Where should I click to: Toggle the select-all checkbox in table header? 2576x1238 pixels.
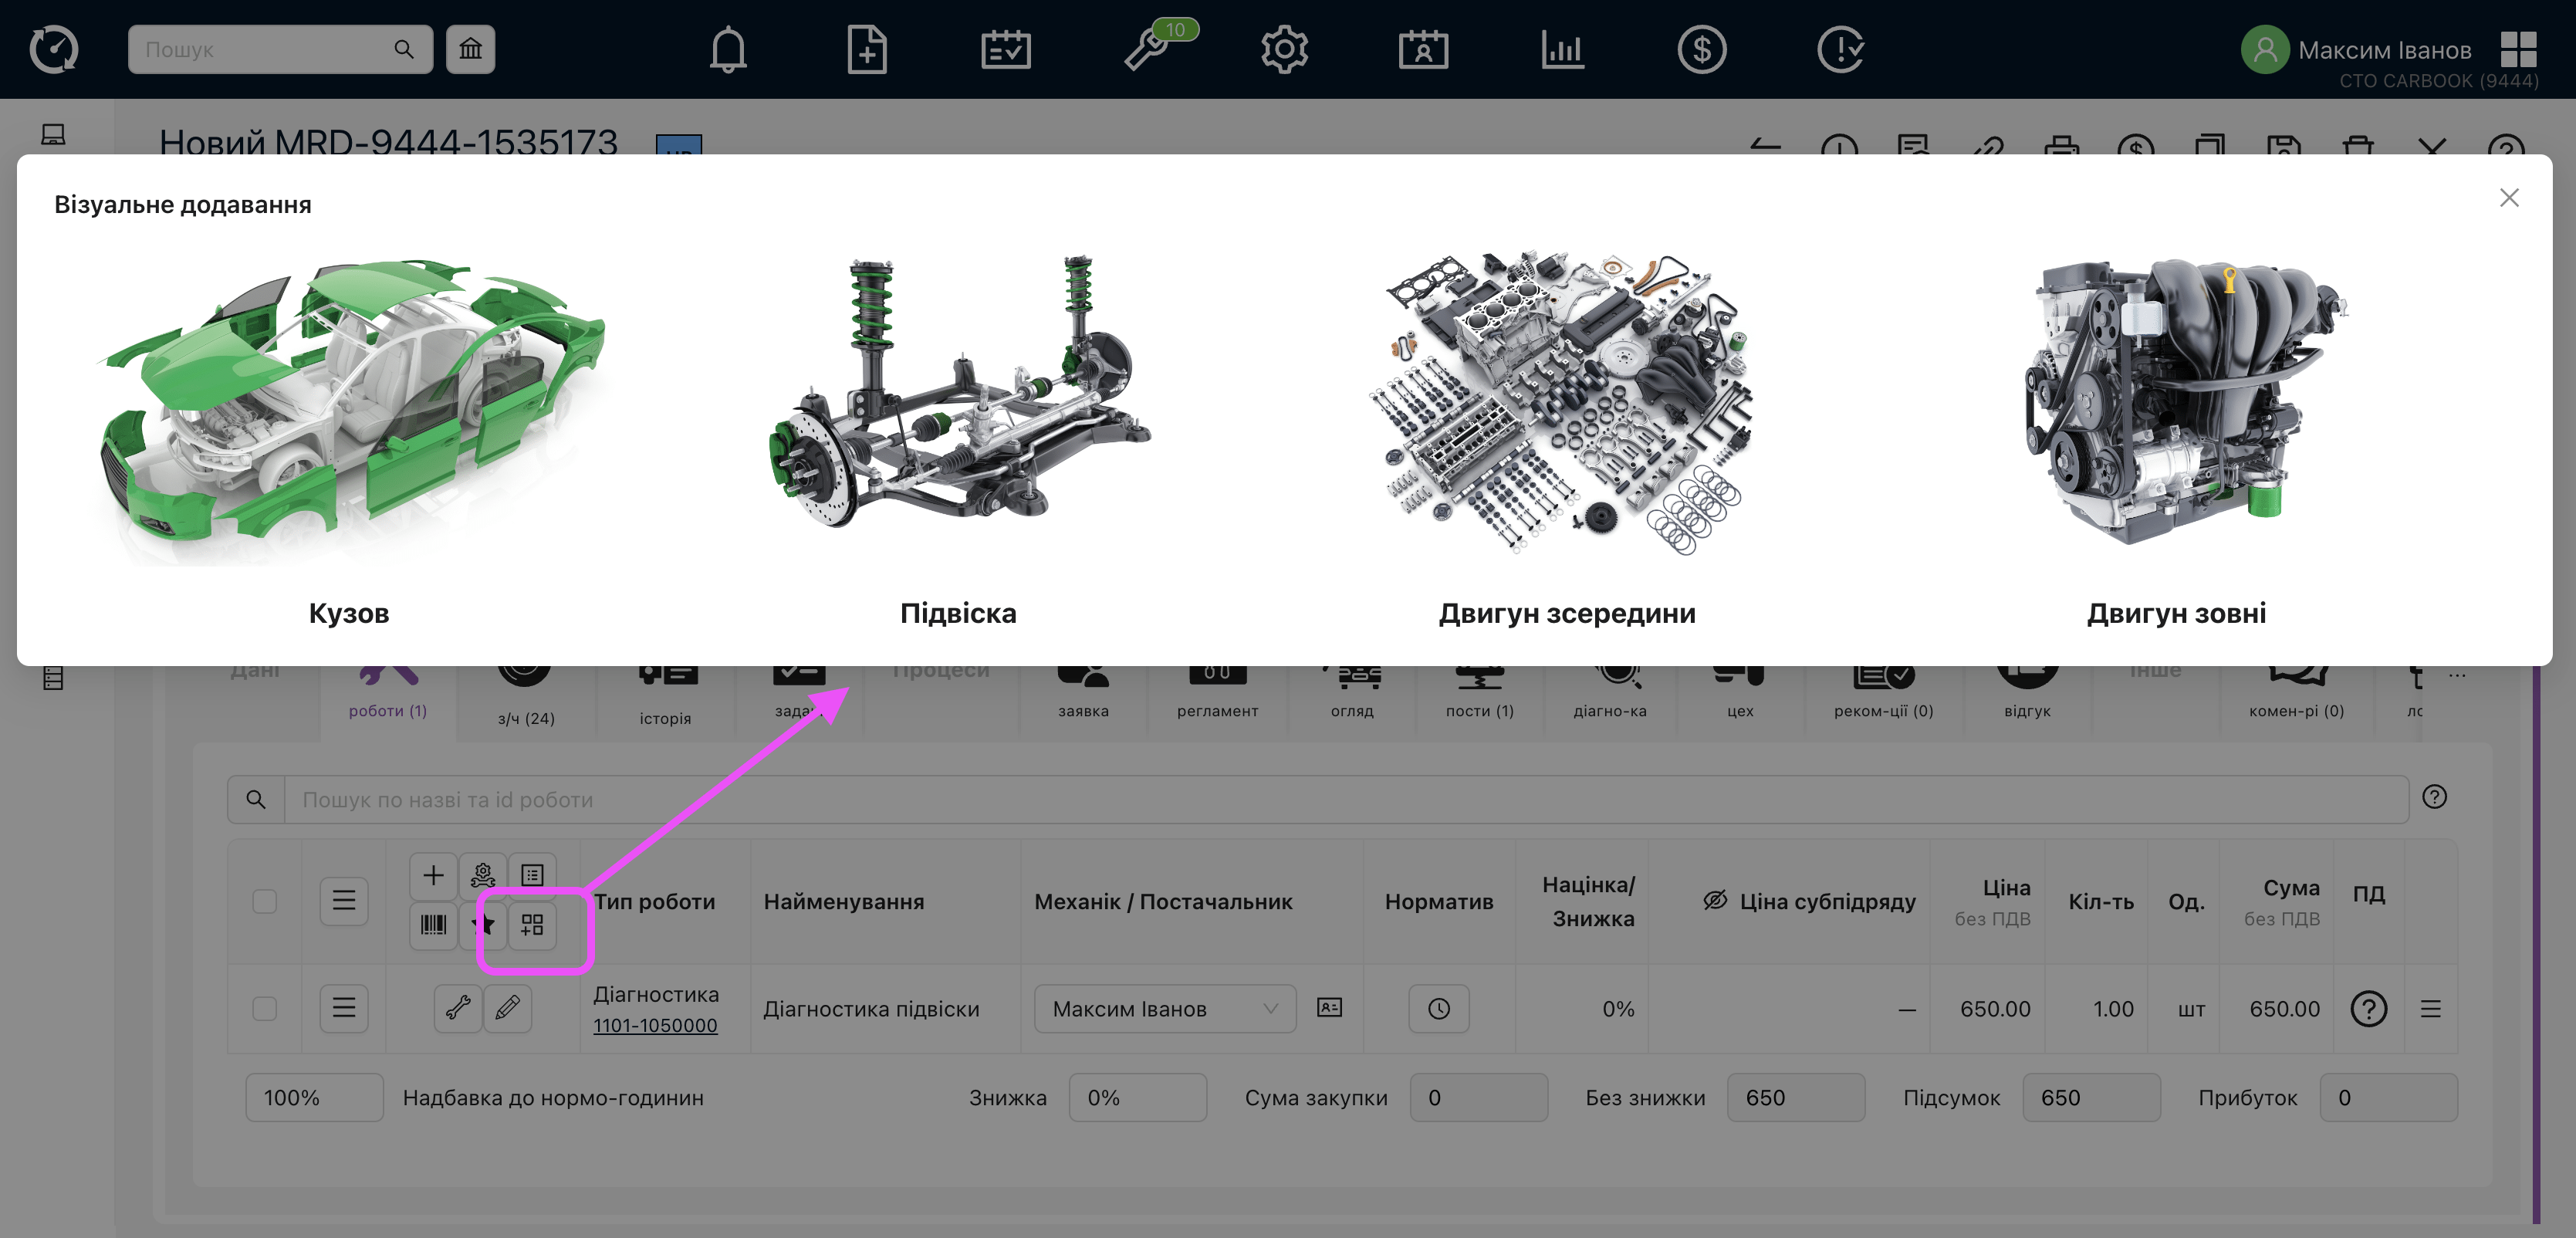pyautogui.click(x=264, y=901)
